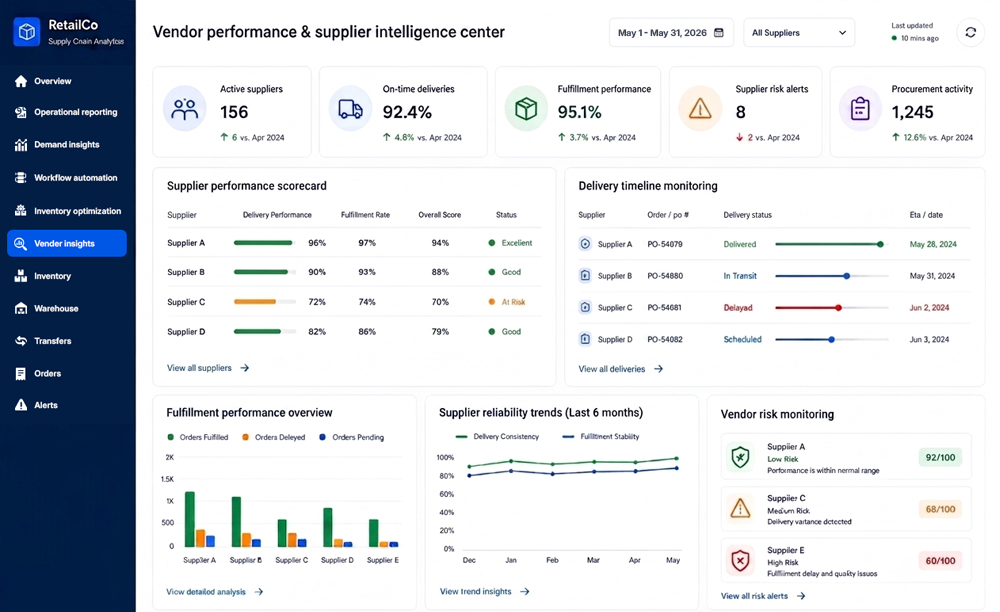Click Supplier A green fulfilled bar in chart

[189, 519]
